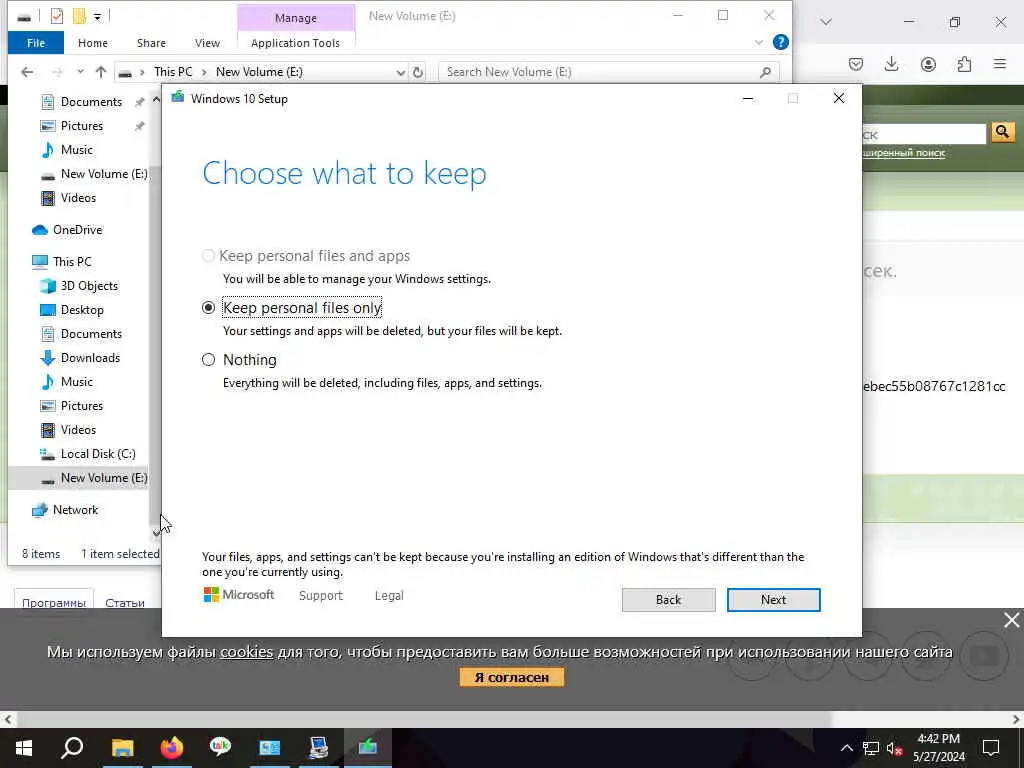This screenshot has height=768, width=1024.
Task: Click the muted volume tray icon
Action: point(895,748)
